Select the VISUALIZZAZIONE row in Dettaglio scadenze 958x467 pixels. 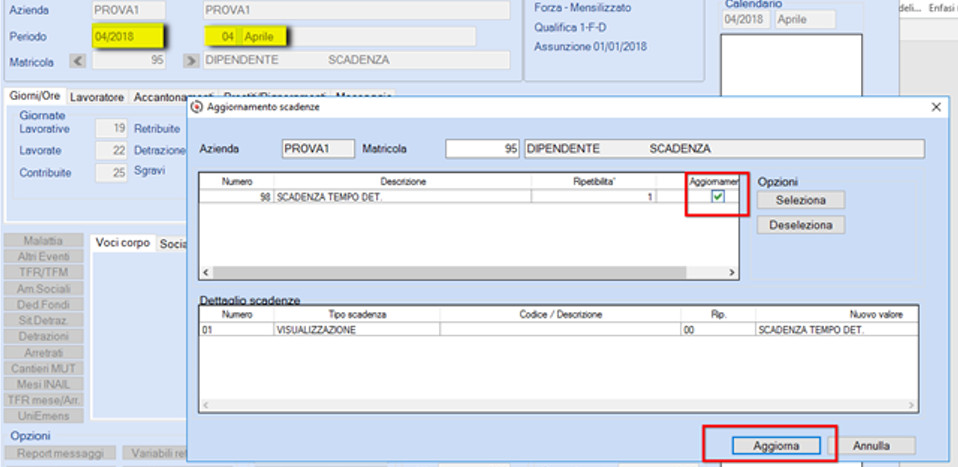559,329
